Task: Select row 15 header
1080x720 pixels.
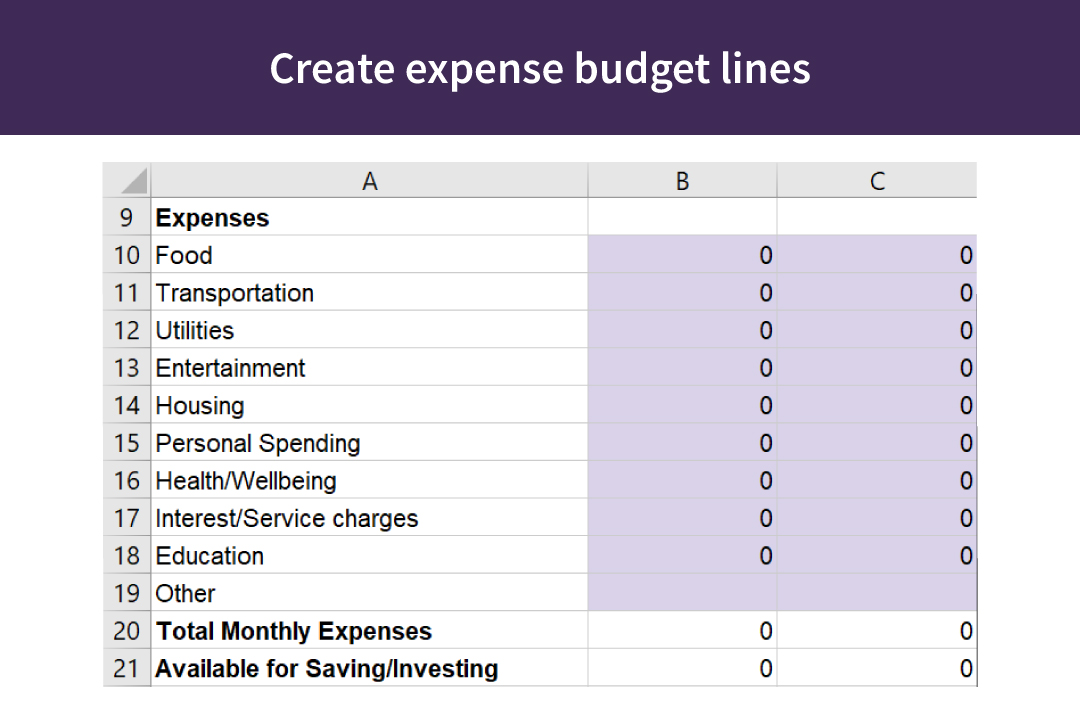Action: [x=126, y=442]
